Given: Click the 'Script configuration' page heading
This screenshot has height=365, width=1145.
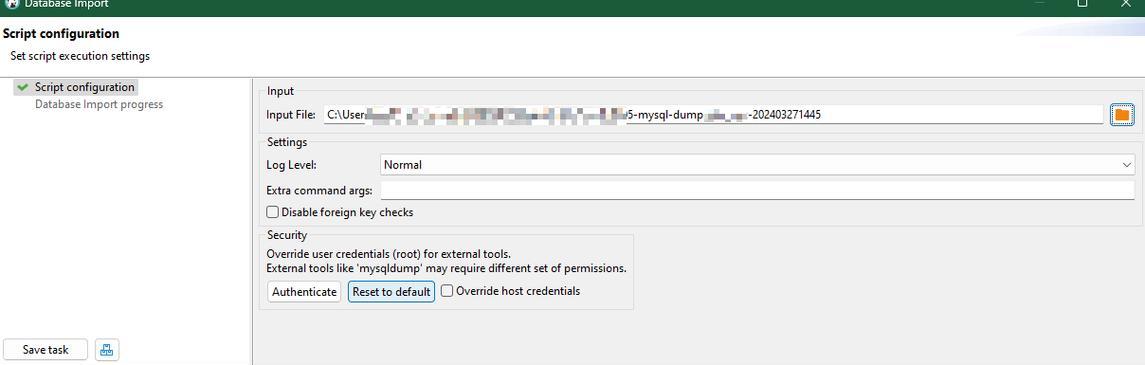Looking at the screenshot, I should click(61, 34).
